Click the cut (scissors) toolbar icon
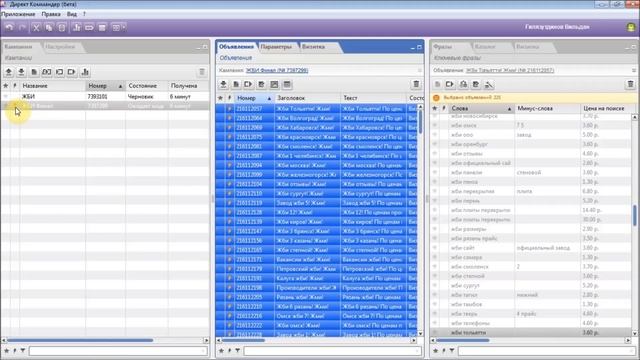The image size is (640, 360). tap(36, 27)
